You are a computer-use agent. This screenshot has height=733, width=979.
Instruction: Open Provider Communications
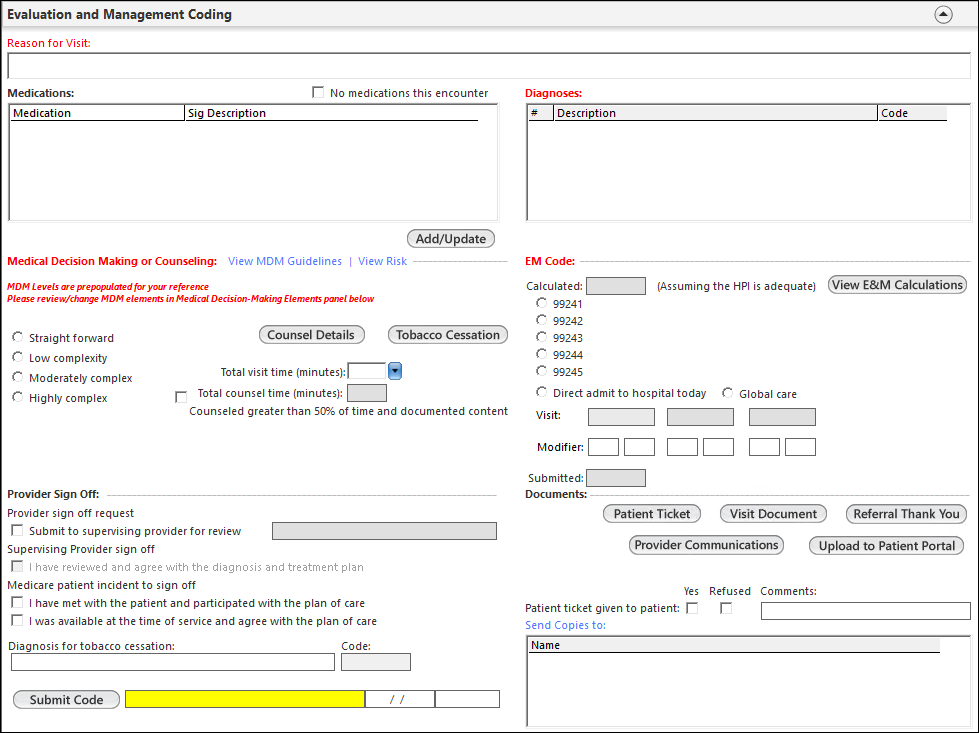point(706,545)
